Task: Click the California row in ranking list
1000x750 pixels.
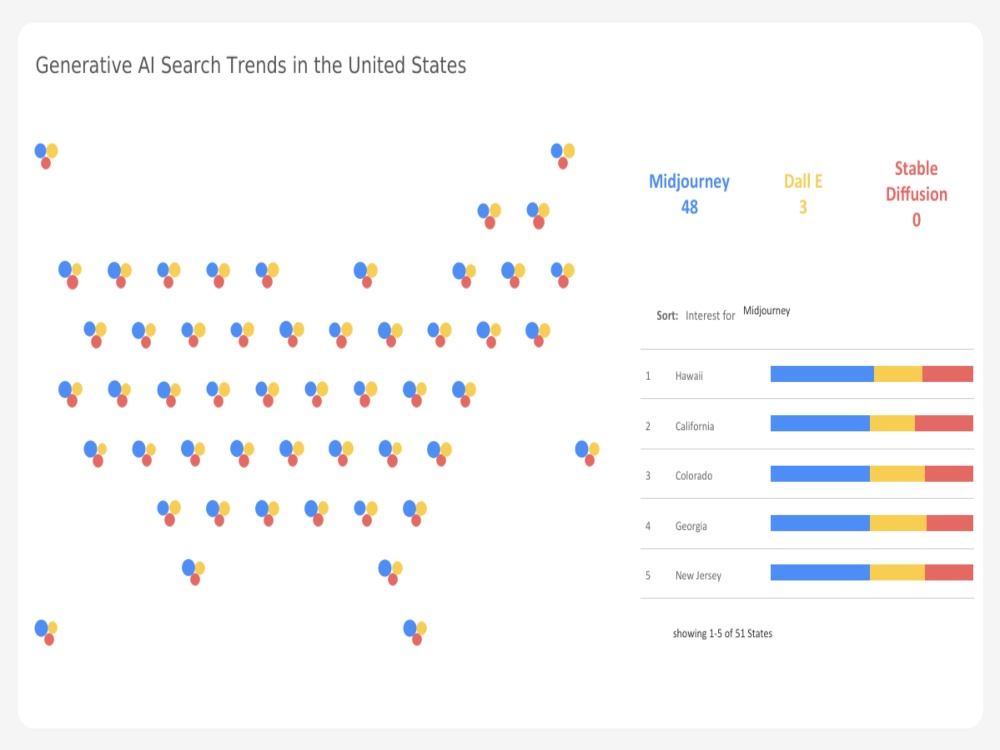Action: 807,424
